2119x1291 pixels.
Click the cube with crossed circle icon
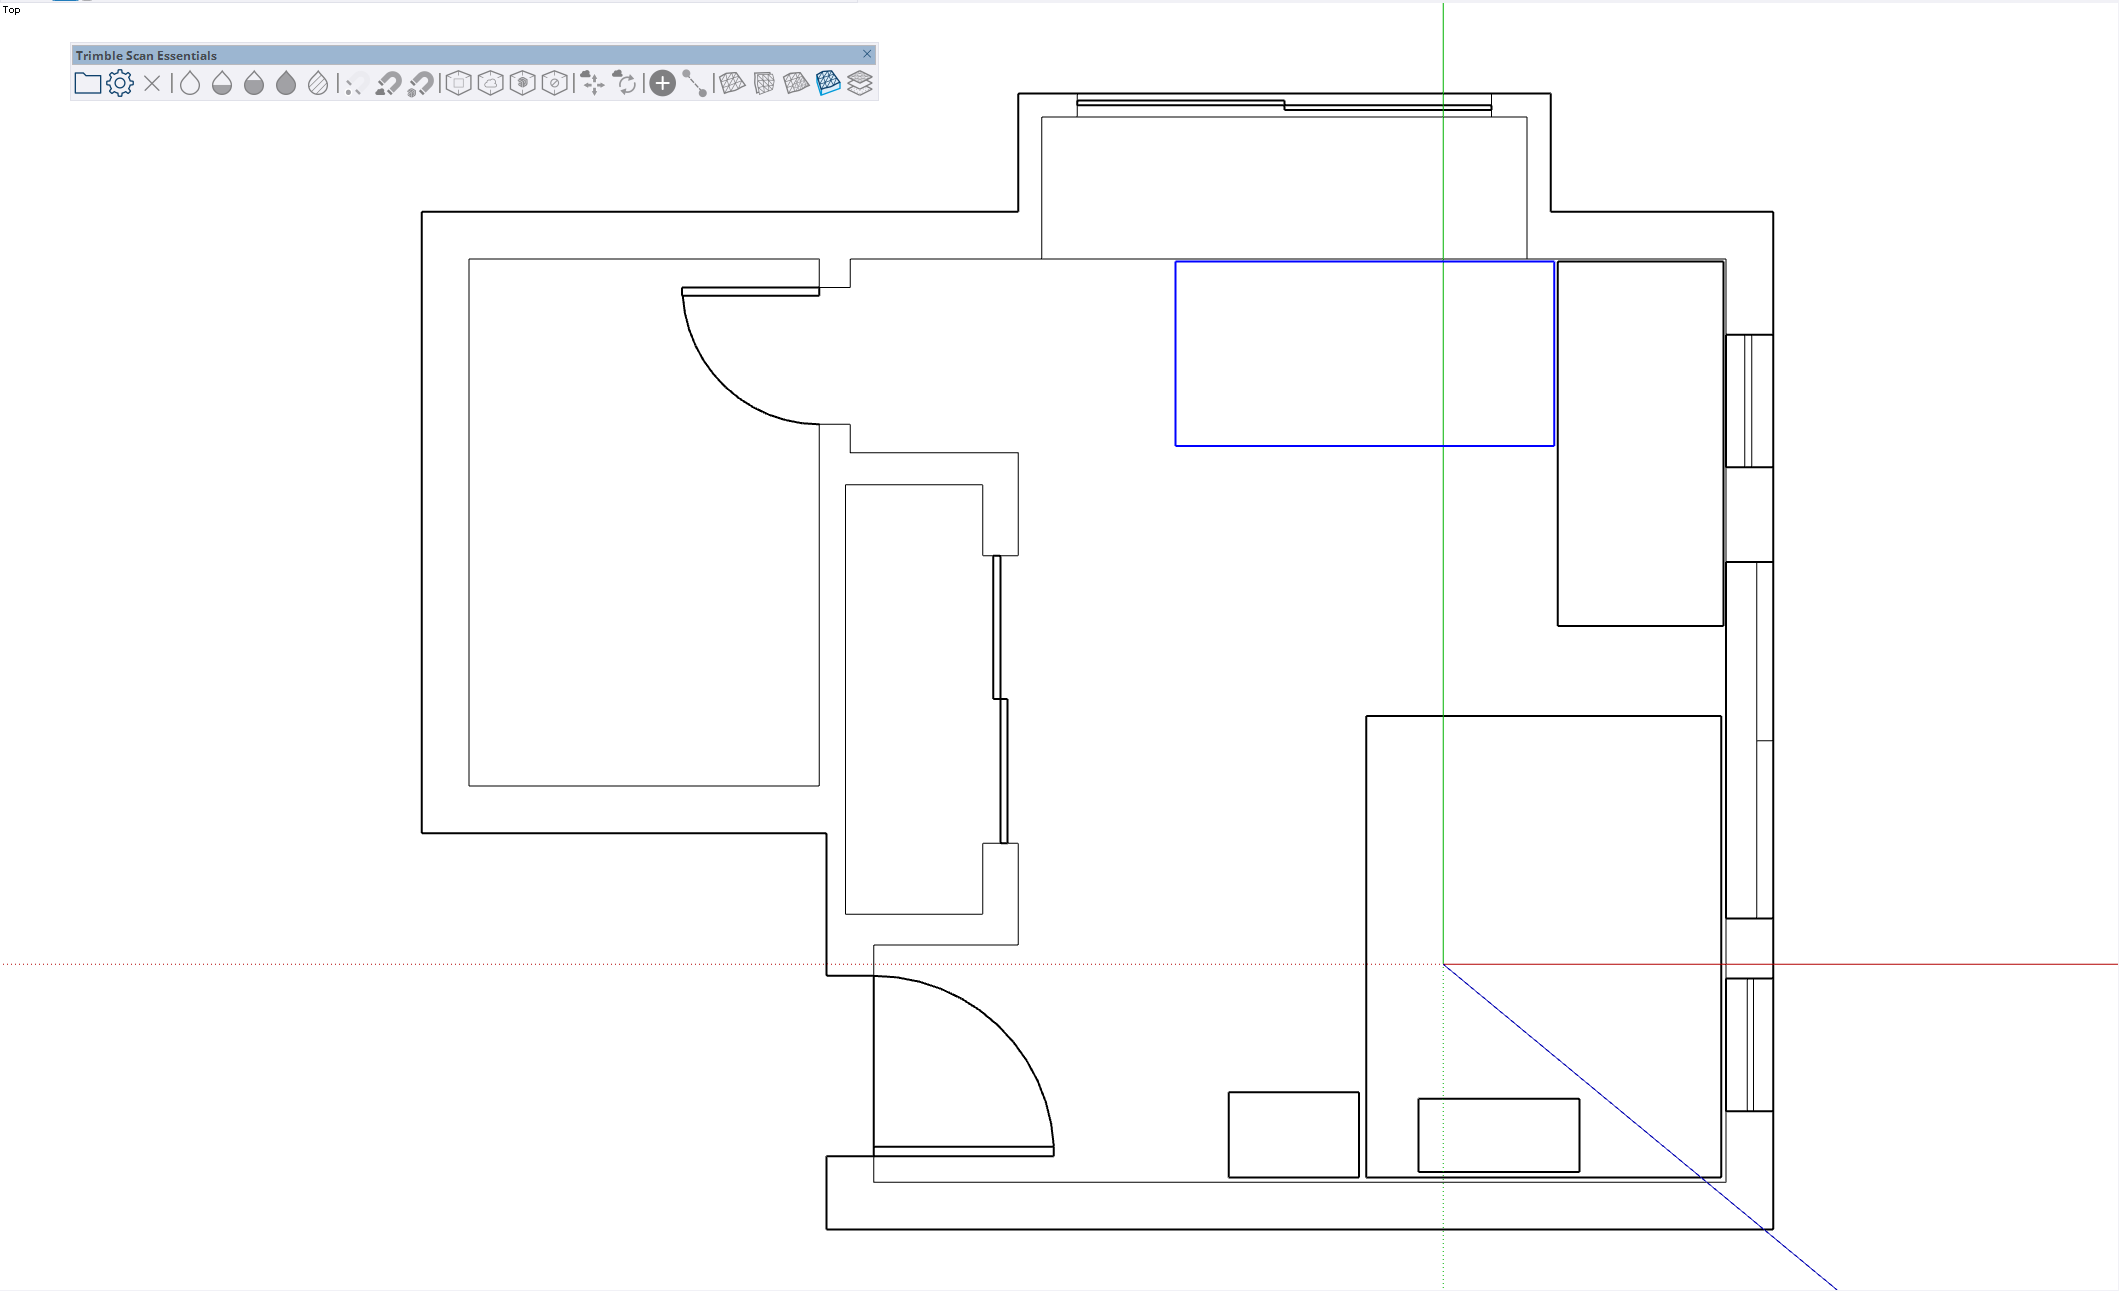click(554, 83)
